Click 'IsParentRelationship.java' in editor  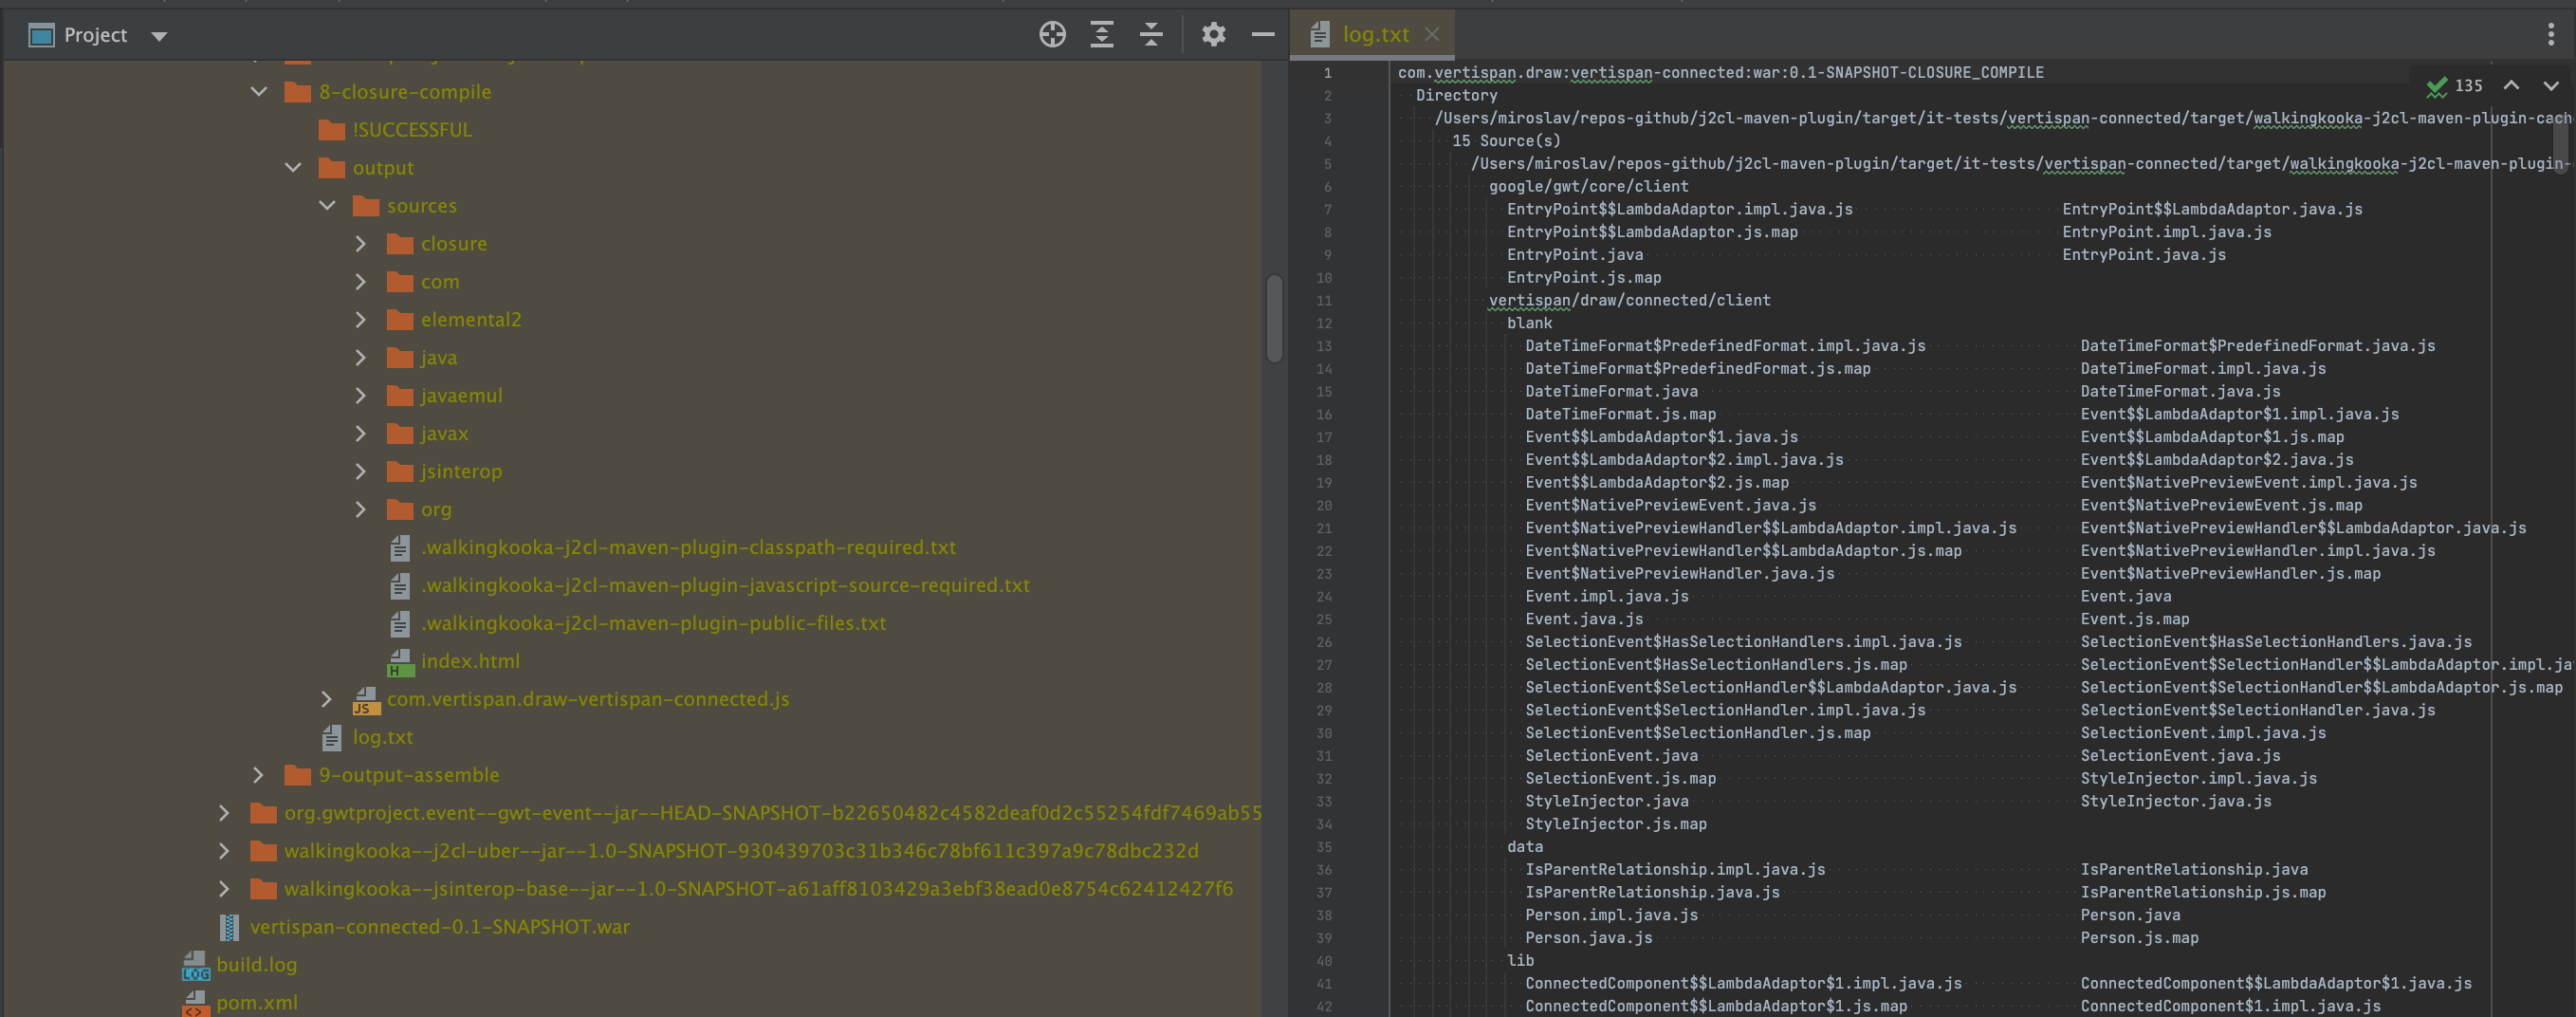[2194, 870]
